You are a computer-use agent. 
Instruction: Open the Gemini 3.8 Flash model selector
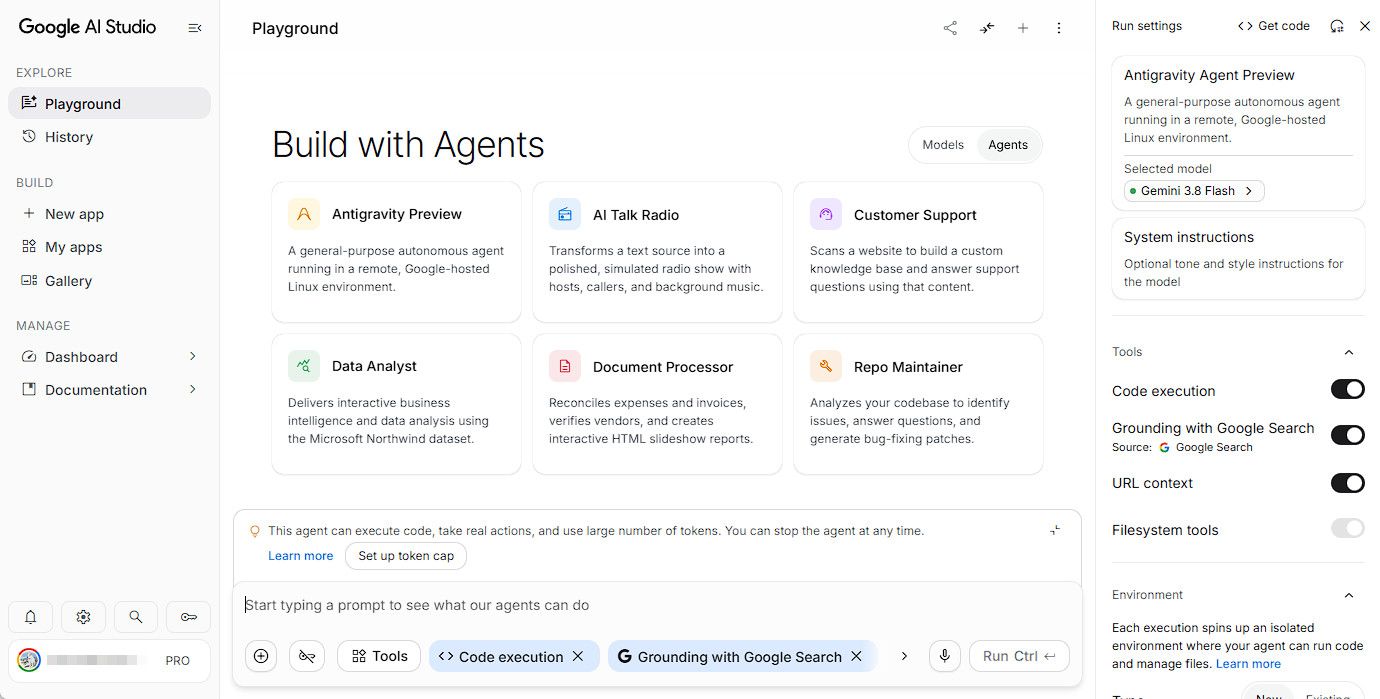tap(1194, 190)
